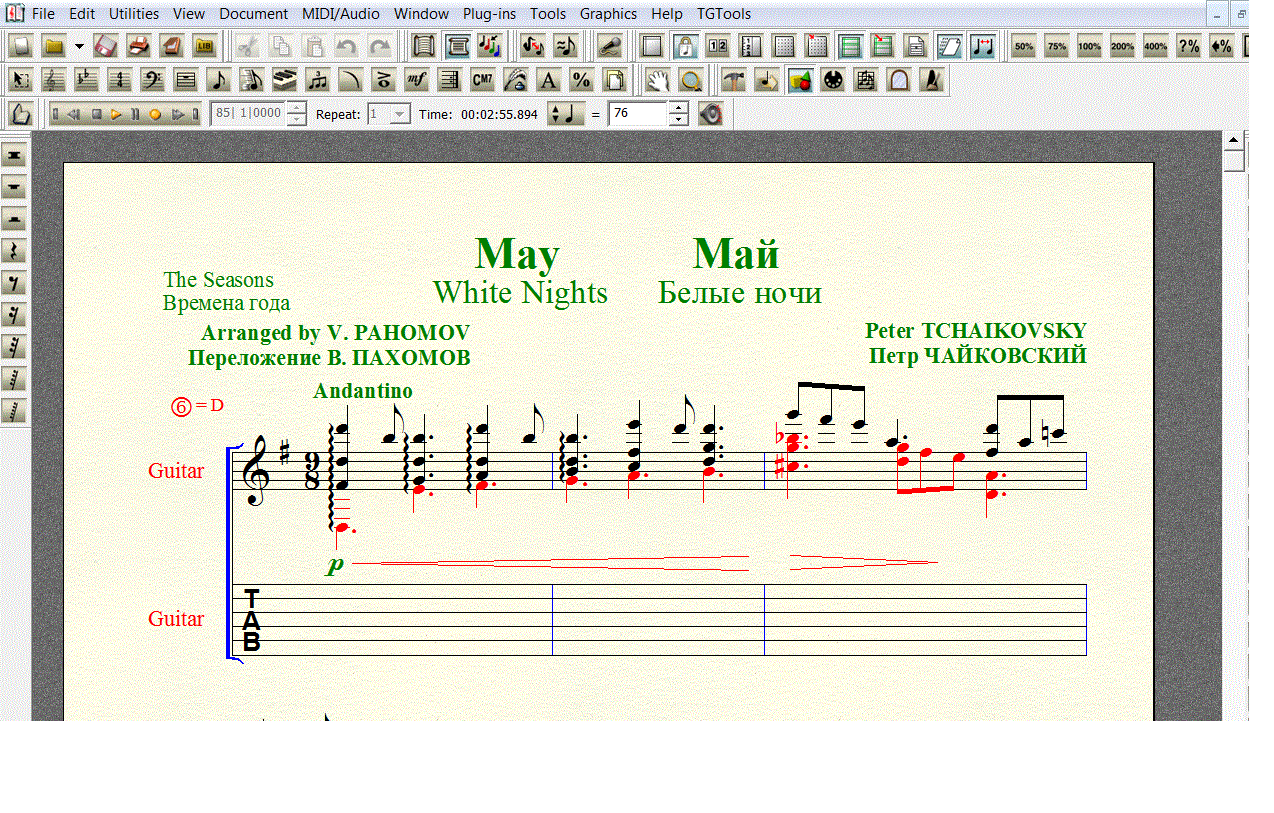Image resolution: width=1274 pixels, height=813 pixels.
Task: Expand the Open file dropdown arrow
Action: pyautogui.click(x=79, y=46)
